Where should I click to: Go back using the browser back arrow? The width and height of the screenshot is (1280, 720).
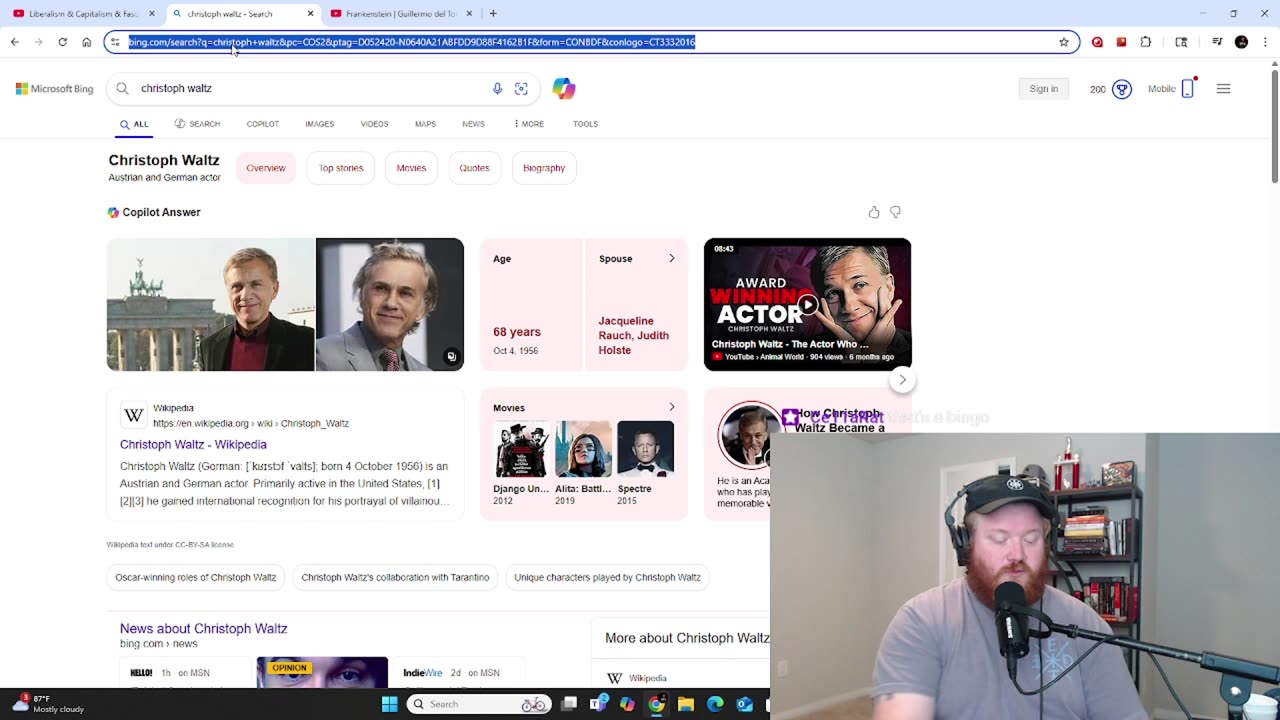[15, 42]
